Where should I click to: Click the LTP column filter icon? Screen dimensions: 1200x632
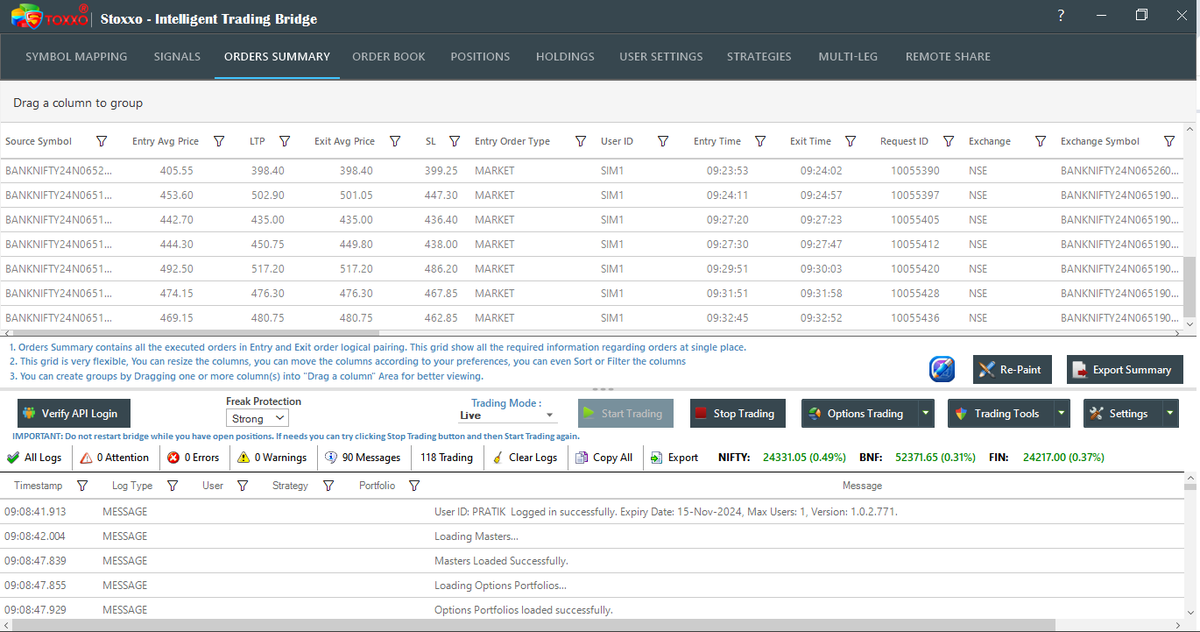tap(284, 141)
